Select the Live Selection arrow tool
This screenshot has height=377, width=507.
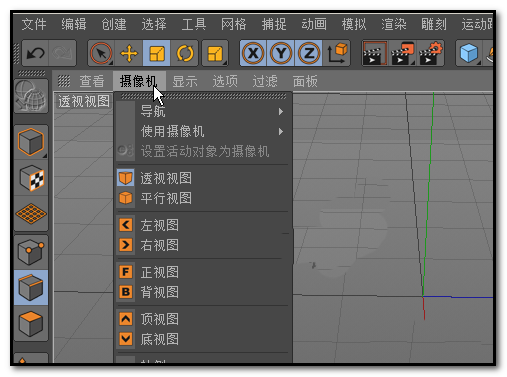tap(101, 53)
